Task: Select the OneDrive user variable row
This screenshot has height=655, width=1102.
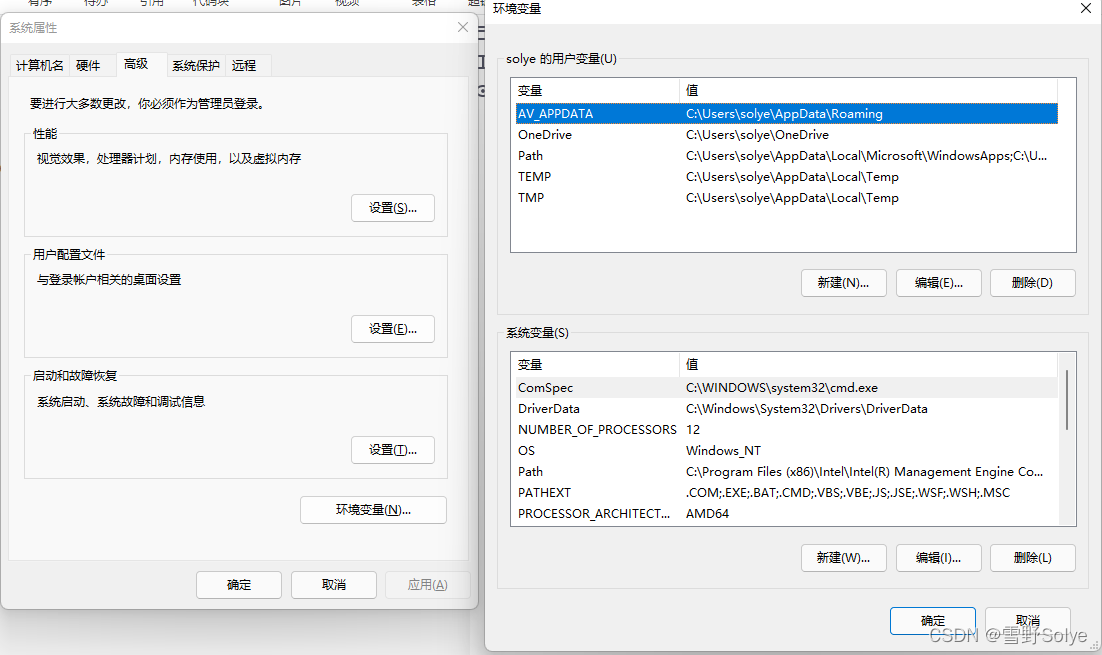Action: [x=786, y=134]
